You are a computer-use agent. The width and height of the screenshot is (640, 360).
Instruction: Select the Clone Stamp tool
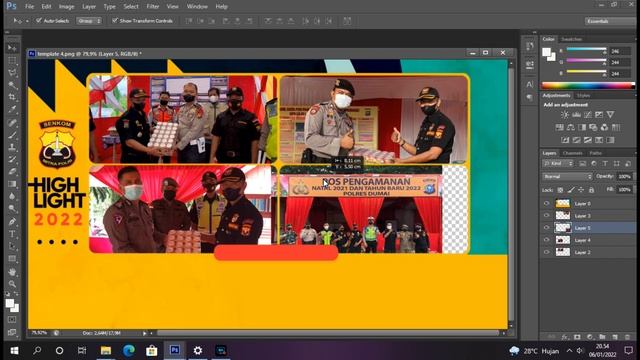12,147
